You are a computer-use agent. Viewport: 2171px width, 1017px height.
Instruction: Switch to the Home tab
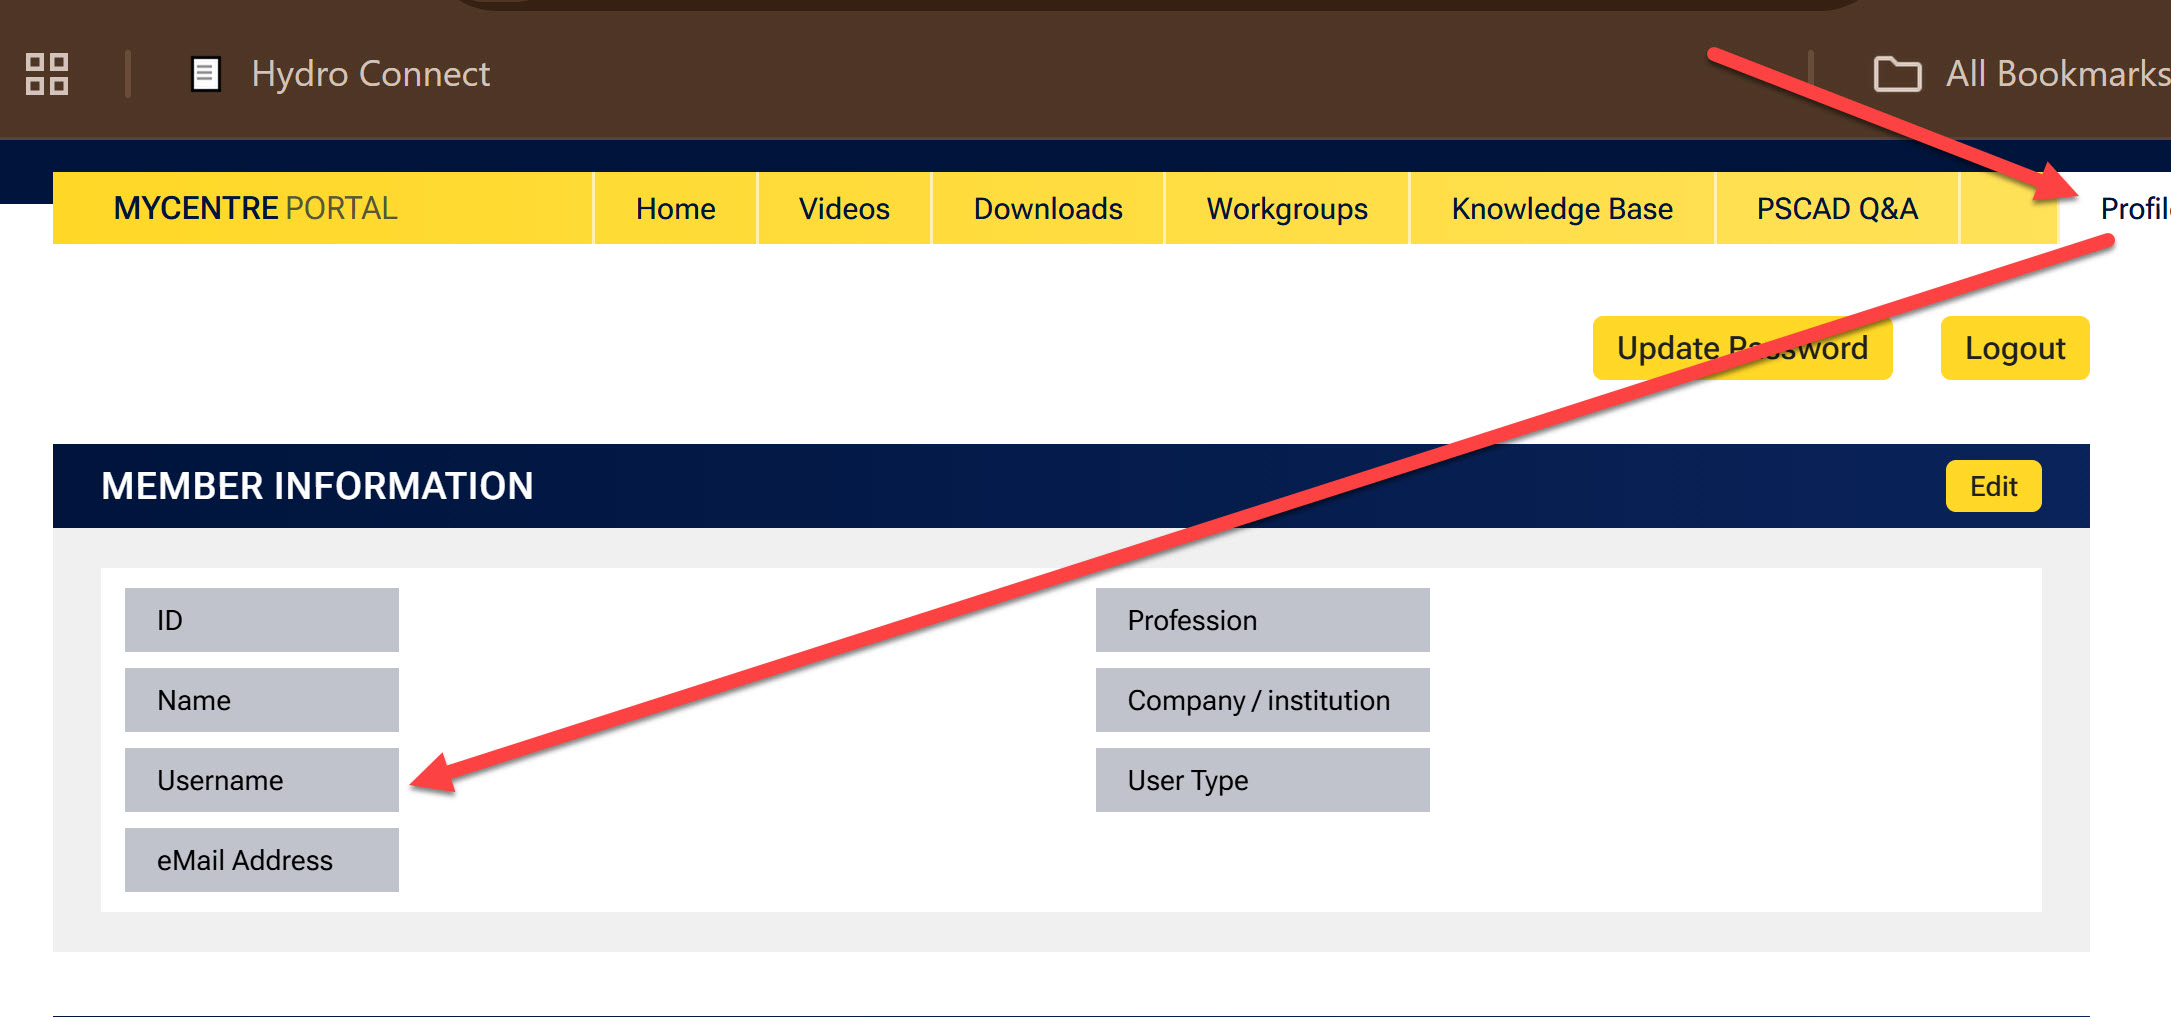click(x=674, y=208)
